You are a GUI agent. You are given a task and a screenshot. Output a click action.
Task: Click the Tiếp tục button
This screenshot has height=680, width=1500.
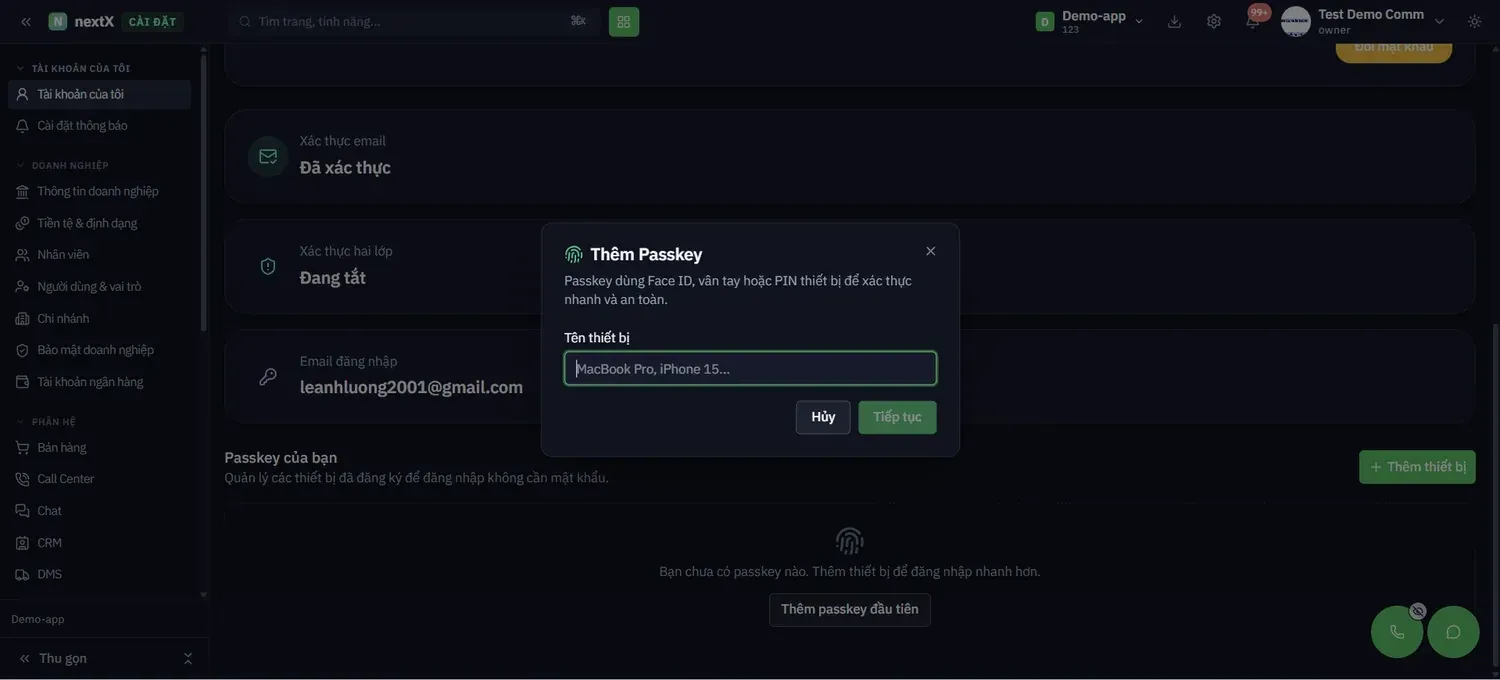point(897,417)
